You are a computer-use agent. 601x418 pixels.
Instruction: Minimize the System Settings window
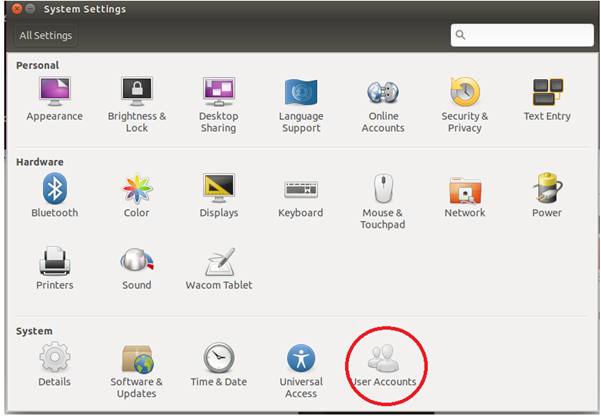[x=30, y=8]
